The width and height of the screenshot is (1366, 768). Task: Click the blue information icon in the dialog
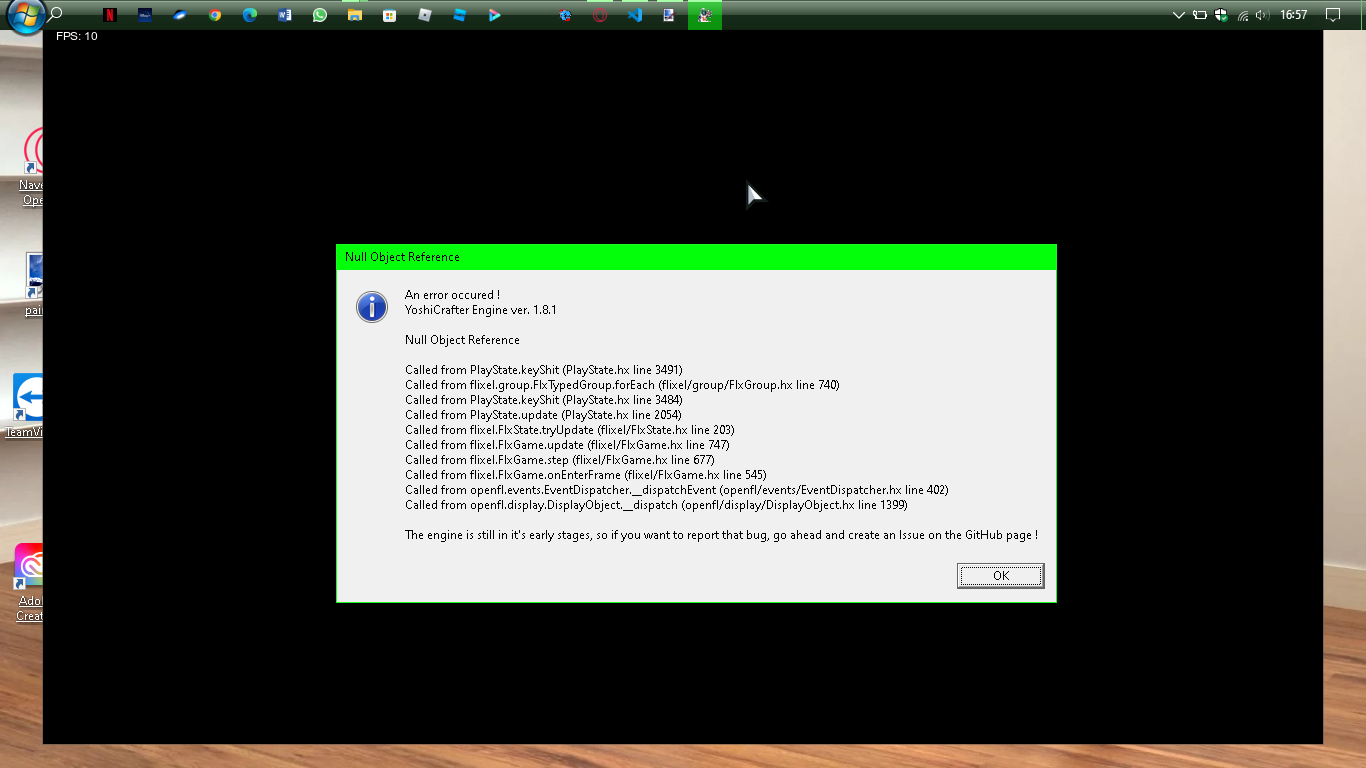(372, 306)
